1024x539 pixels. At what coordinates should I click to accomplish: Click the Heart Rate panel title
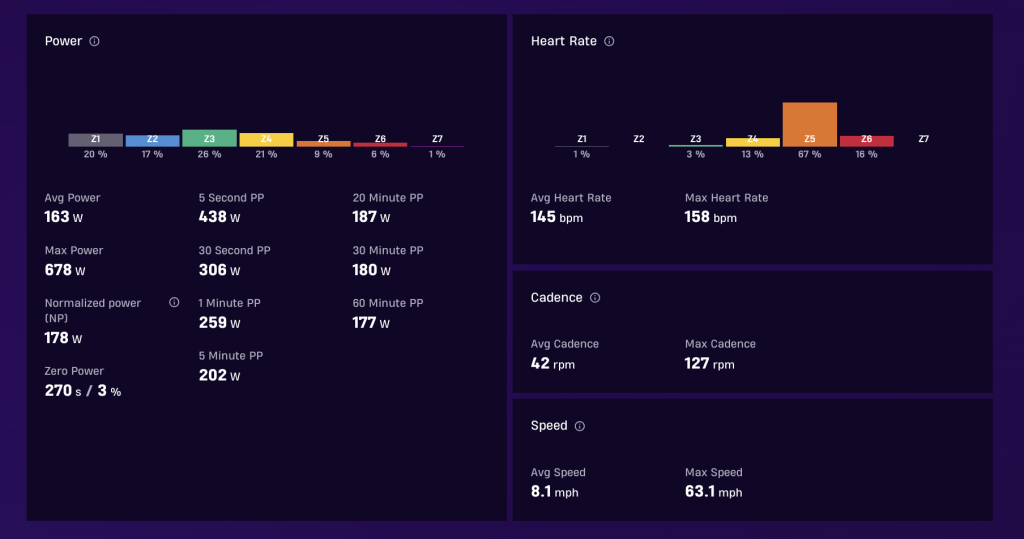(564, 41)
